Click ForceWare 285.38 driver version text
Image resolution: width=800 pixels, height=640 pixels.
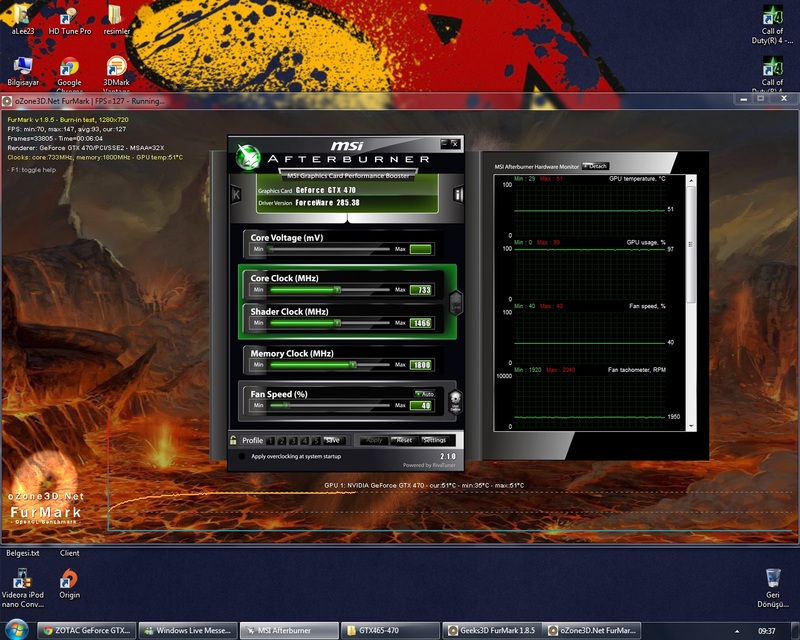coord(328,203)
